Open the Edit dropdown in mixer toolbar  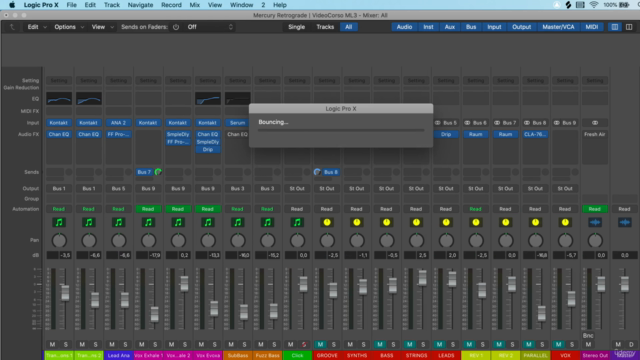point(37,27)
